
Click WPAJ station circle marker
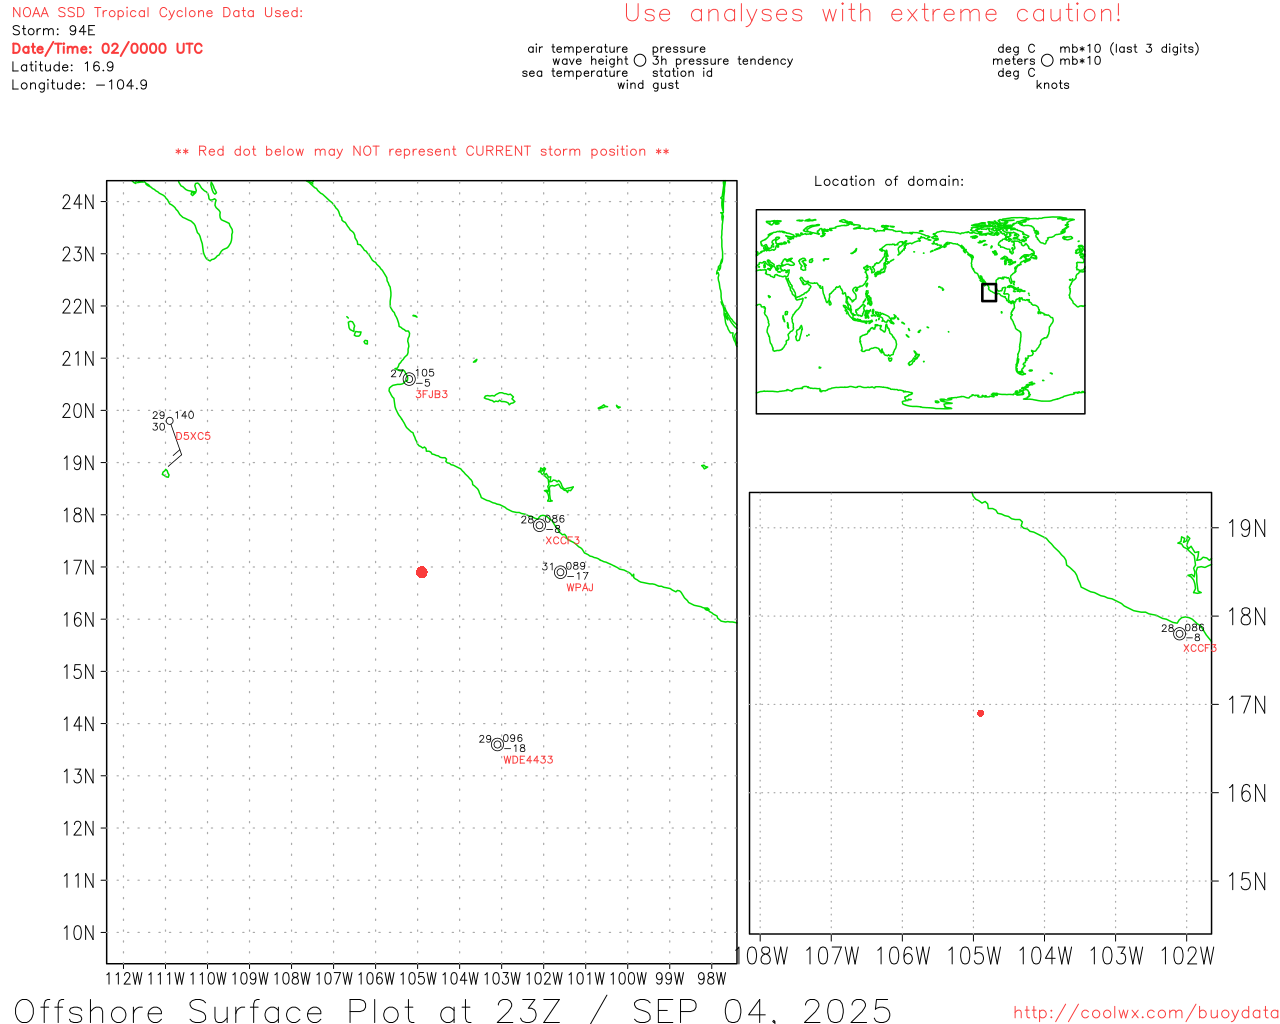pyautogui.click(x=561, y=572)
